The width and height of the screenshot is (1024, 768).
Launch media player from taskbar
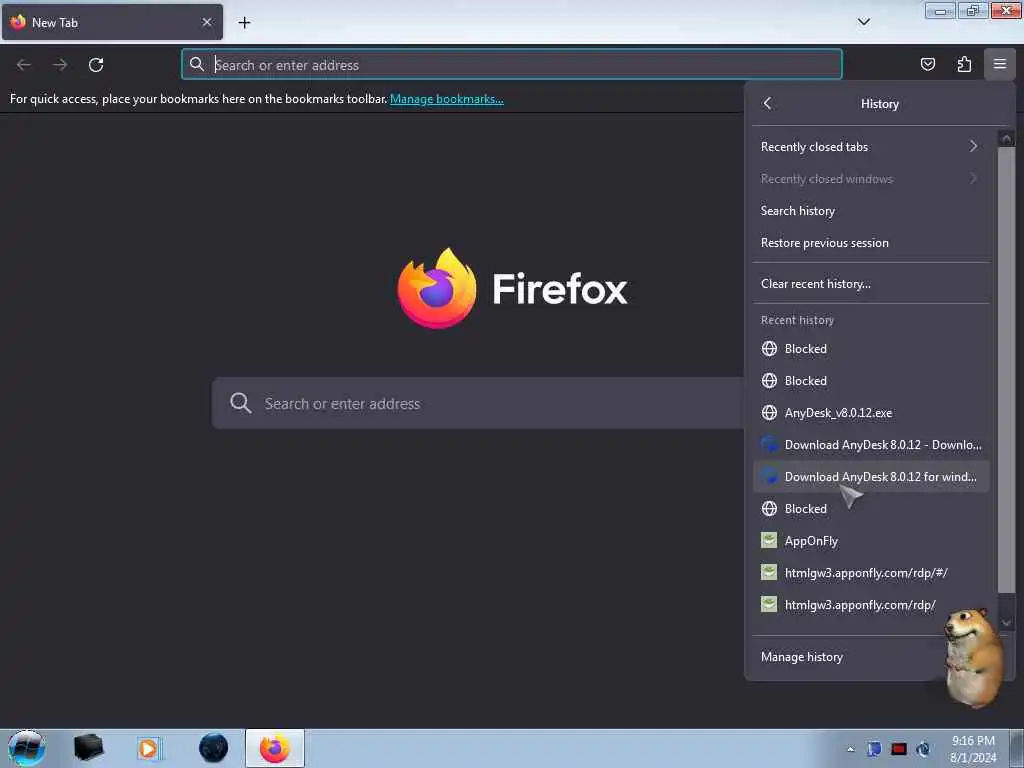click(148, 748)
